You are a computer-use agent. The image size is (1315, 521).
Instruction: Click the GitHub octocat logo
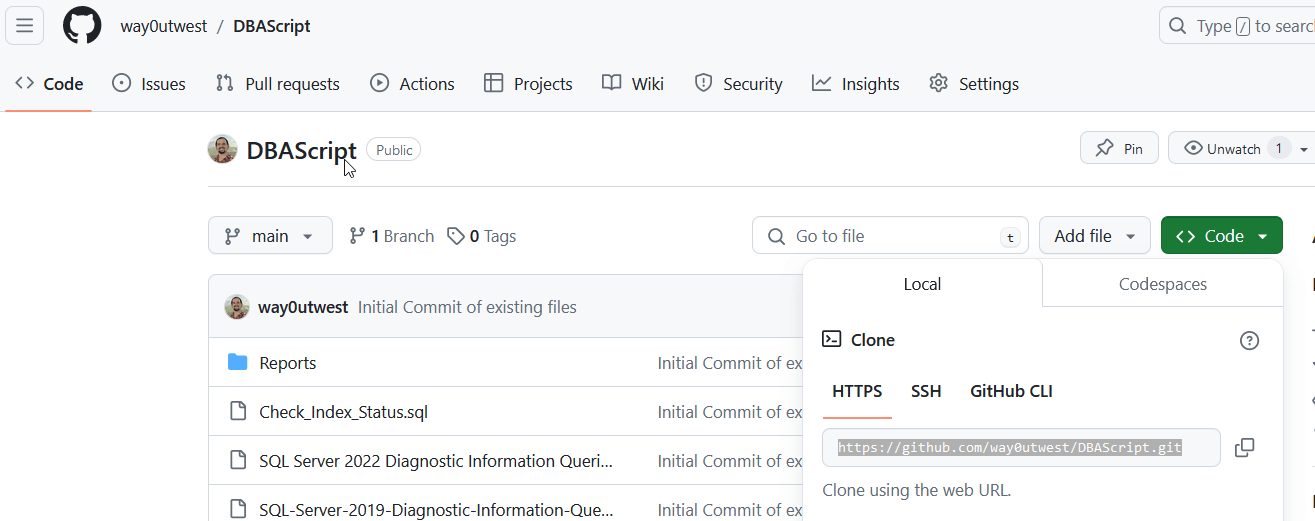click(82, 26)
